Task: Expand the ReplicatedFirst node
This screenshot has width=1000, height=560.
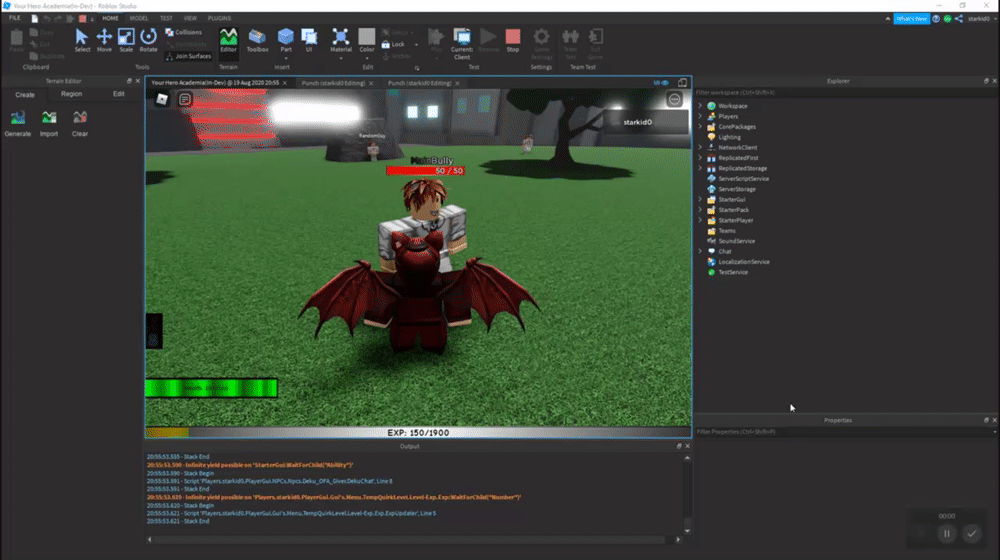Action: [700, 158]
